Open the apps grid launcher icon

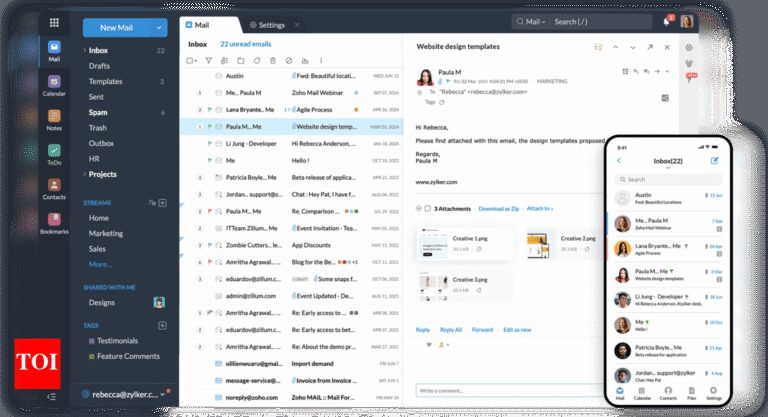[54, 22]
